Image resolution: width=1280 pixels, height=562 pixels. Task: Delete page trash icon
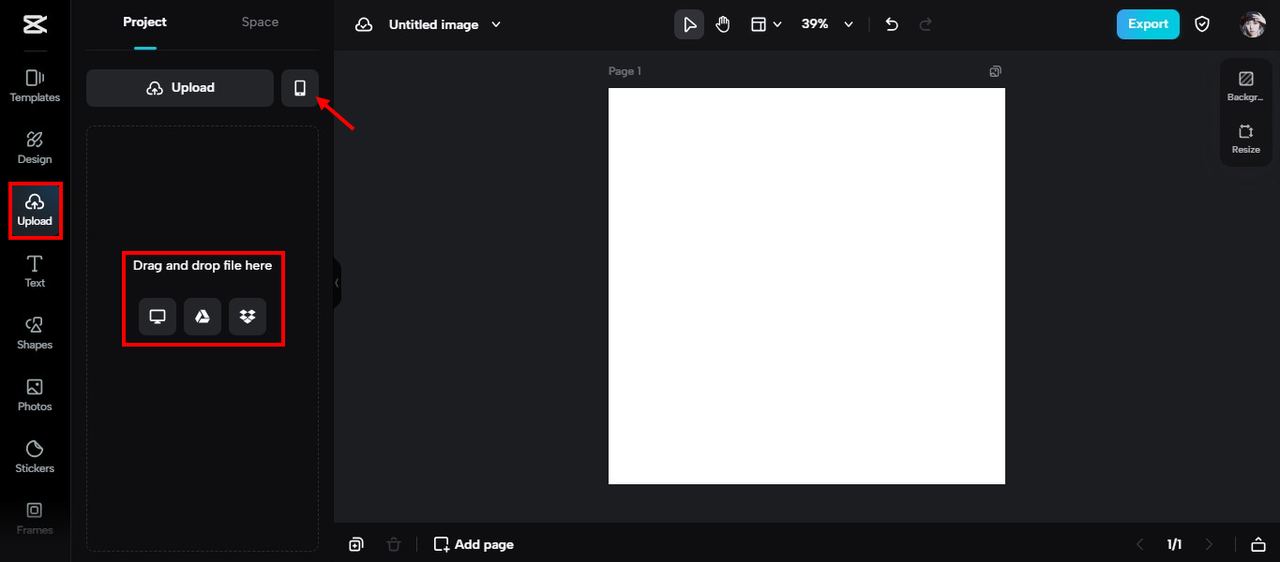[x=394, y=544]
